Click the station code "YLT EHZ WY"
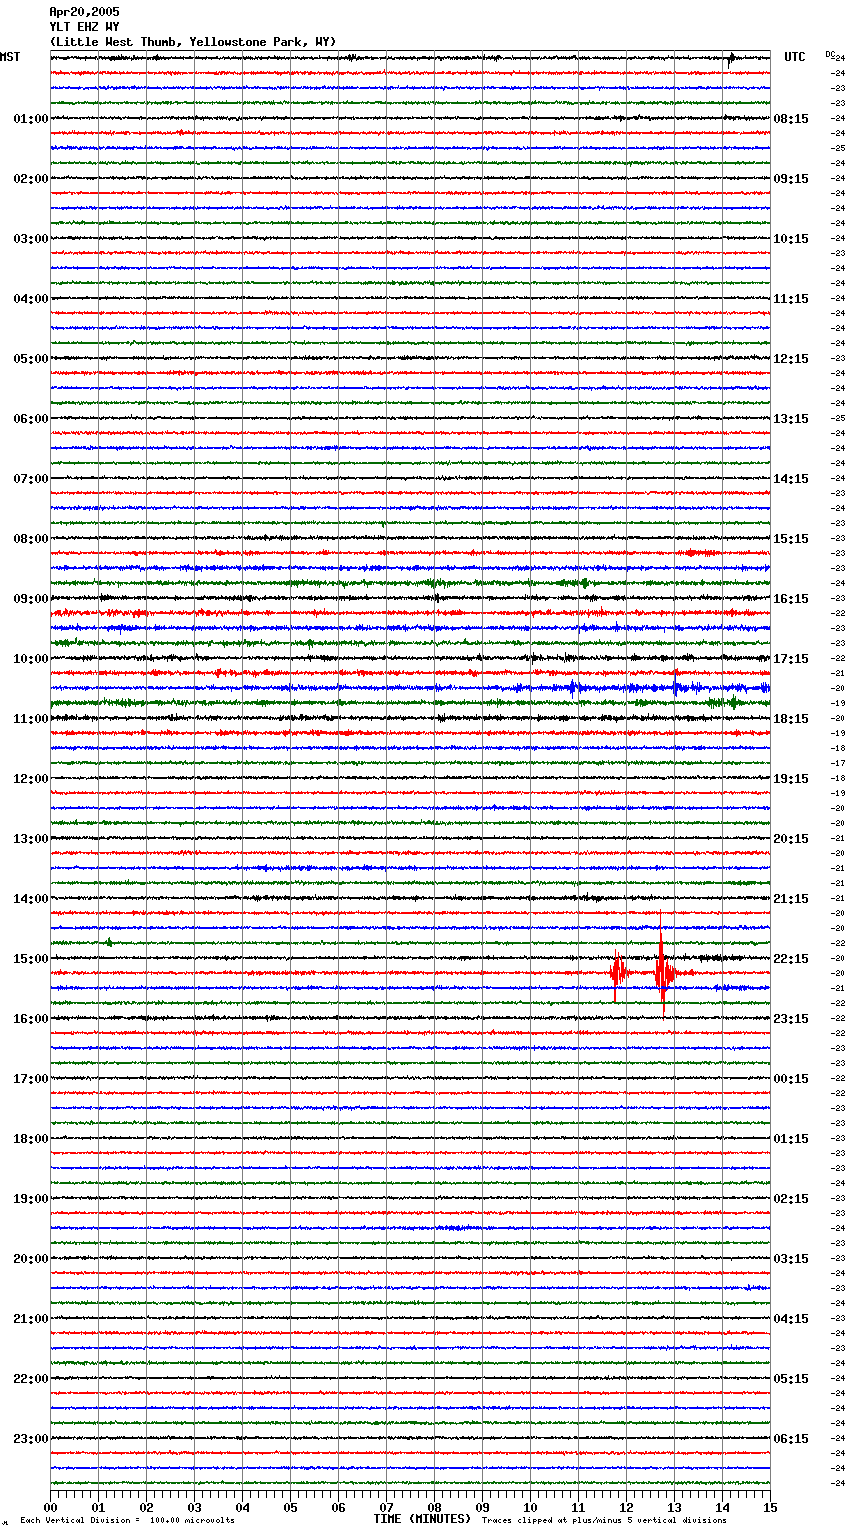850x1534 pixels. 84,27
